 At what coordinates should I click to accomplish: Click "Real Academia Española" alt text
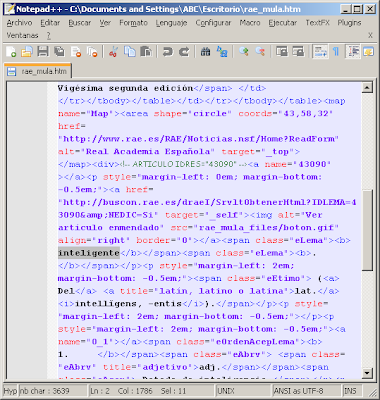[148, 152]
